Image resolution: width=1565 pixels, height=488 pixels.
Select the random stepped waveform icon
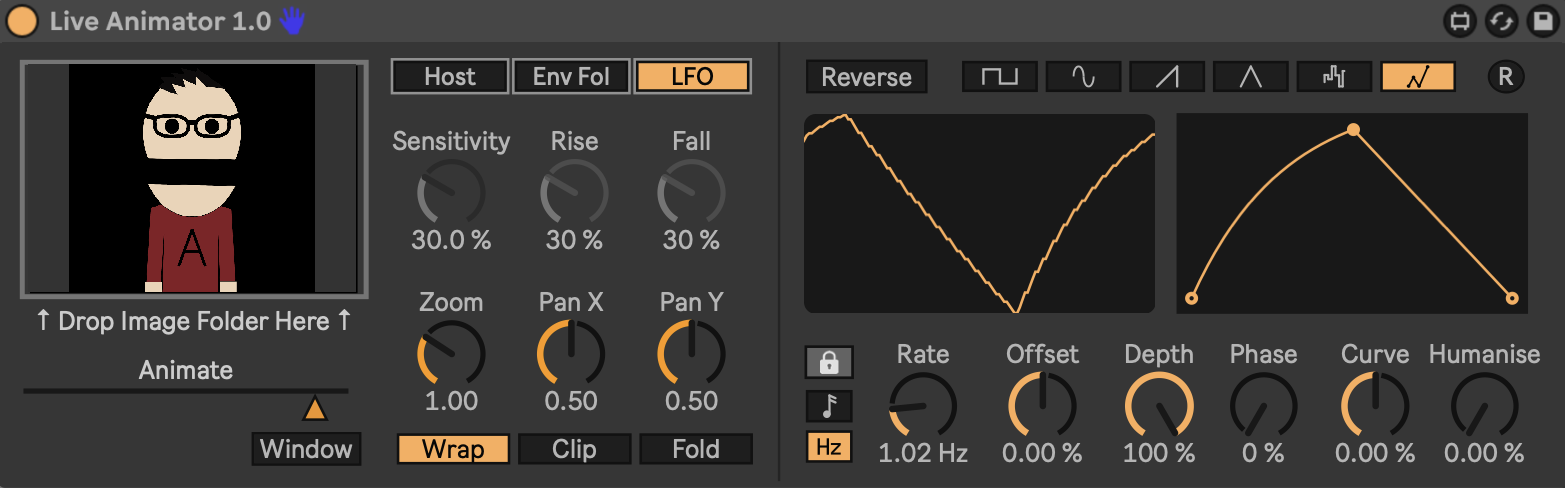[x=1334, y=77]
